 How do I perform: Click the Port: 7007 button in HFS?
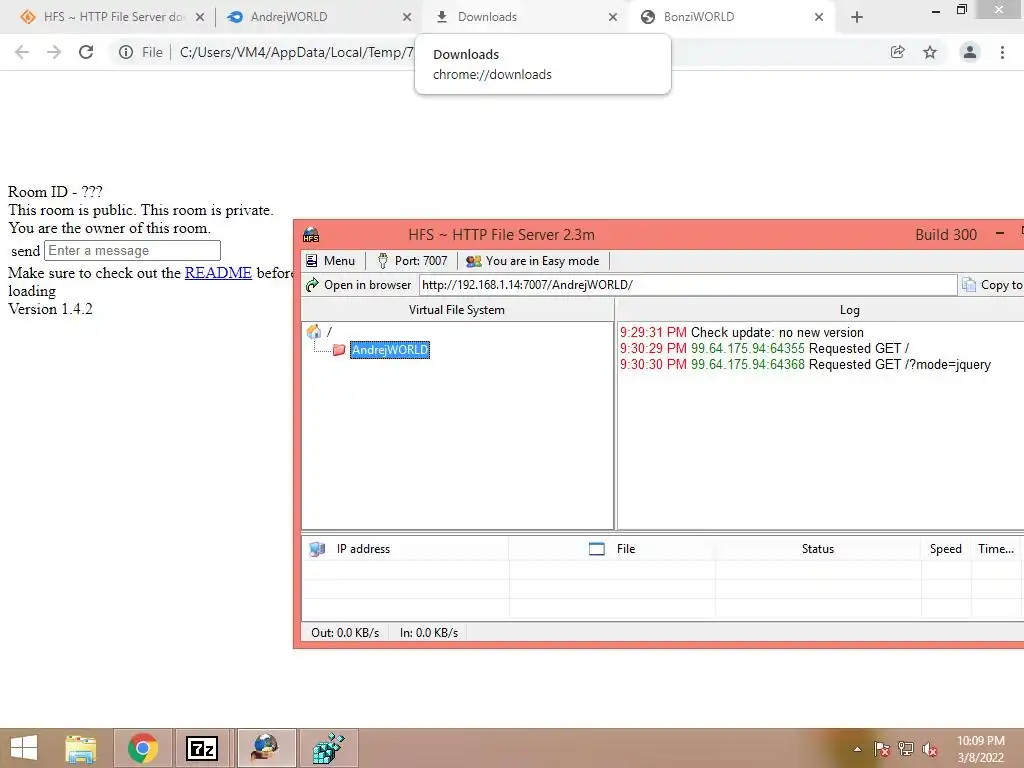coord(413,261)
